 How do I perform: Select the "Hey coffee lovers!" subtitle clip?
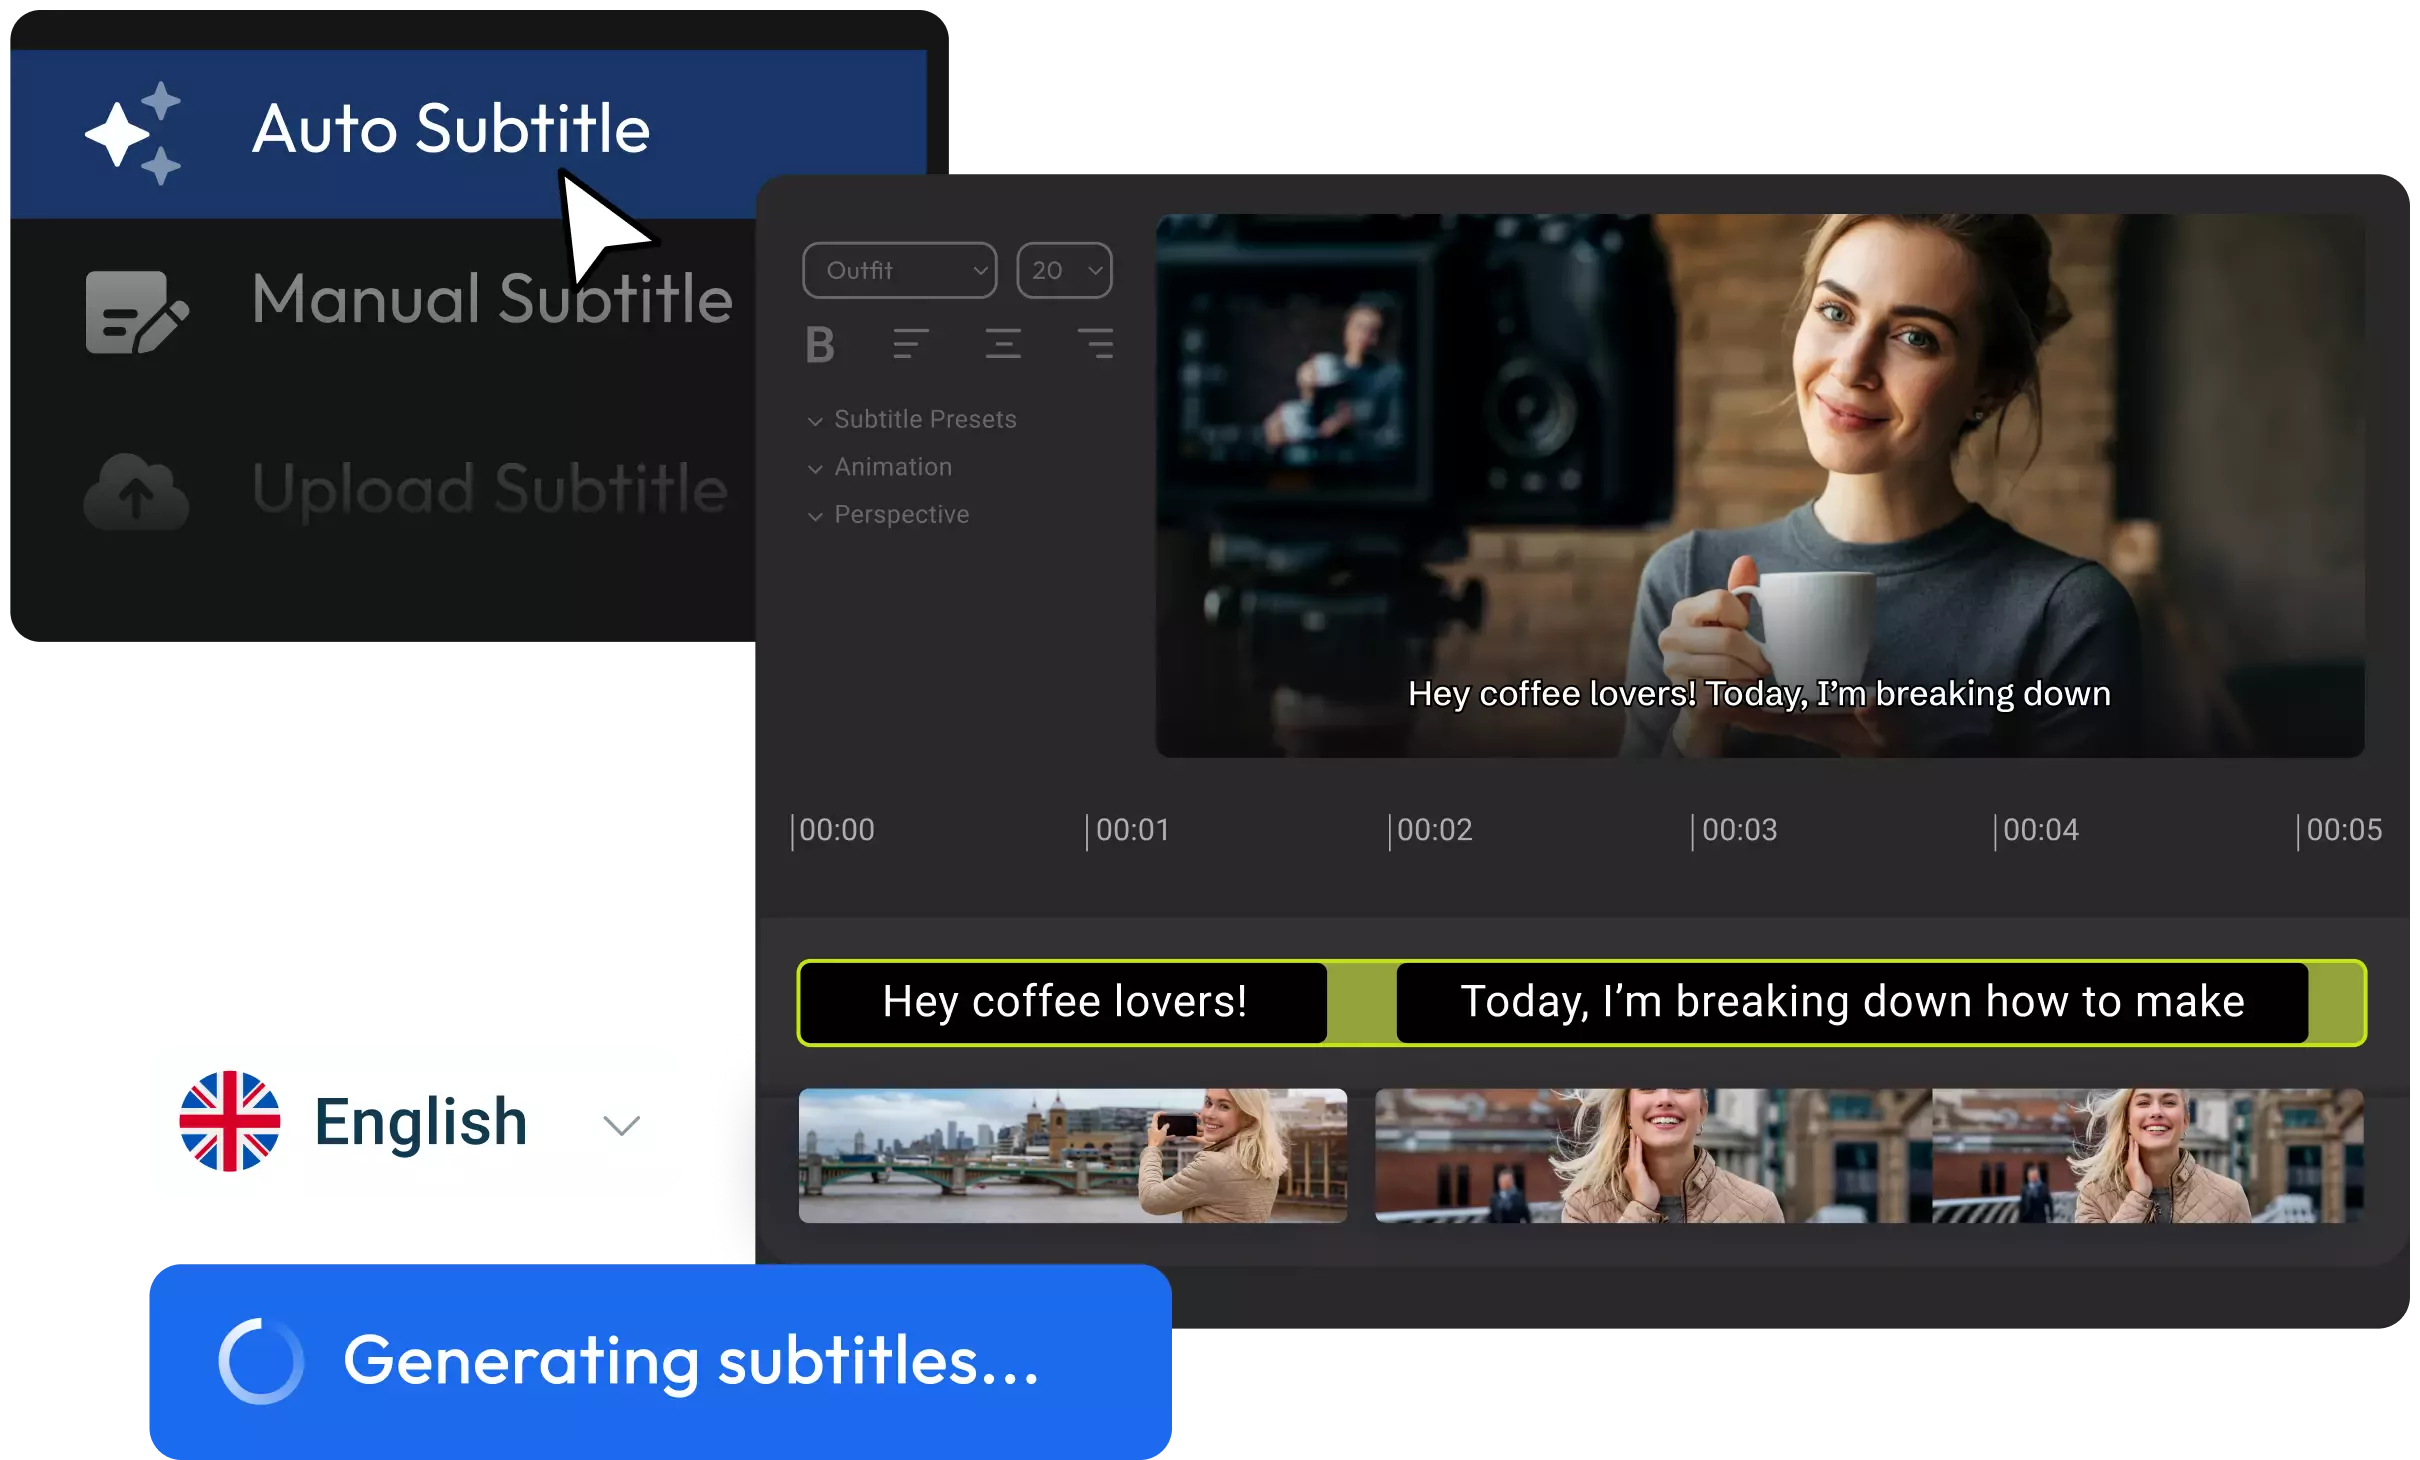click(1064, 1002)
